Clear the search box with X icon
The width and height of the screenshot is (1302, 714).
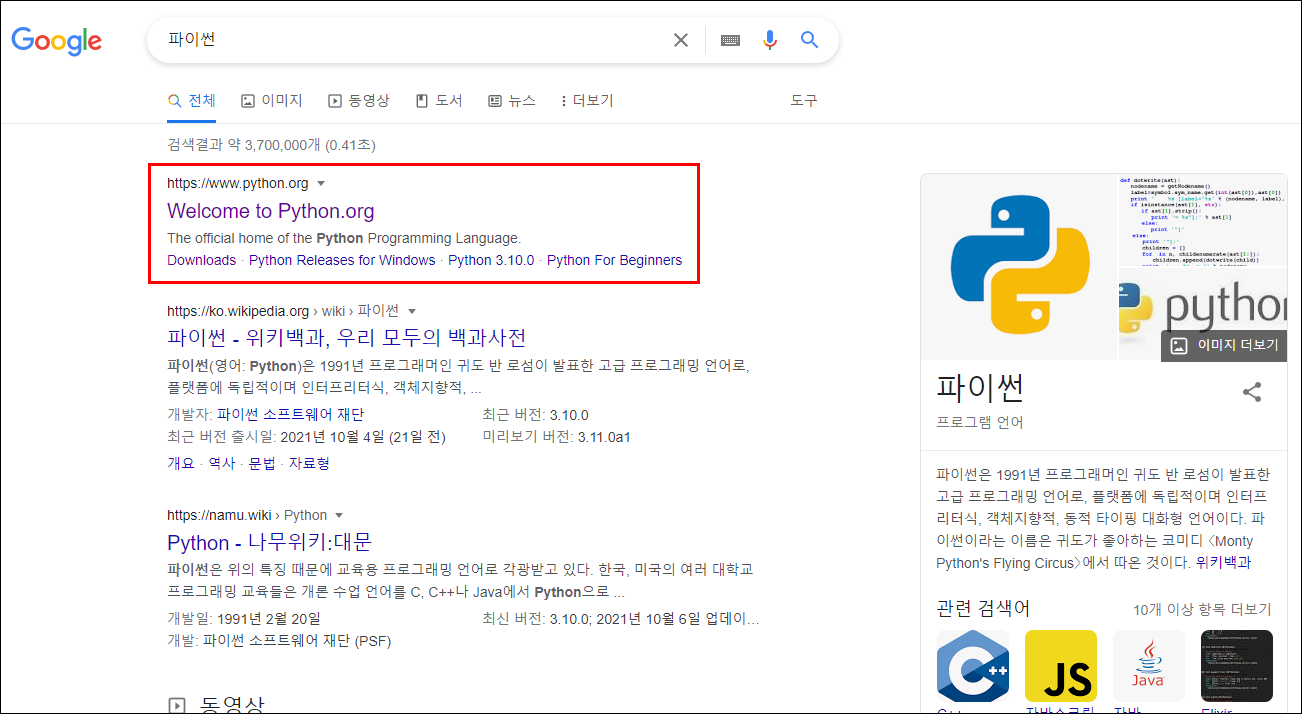pyautogui.click(x=681, y=40)
